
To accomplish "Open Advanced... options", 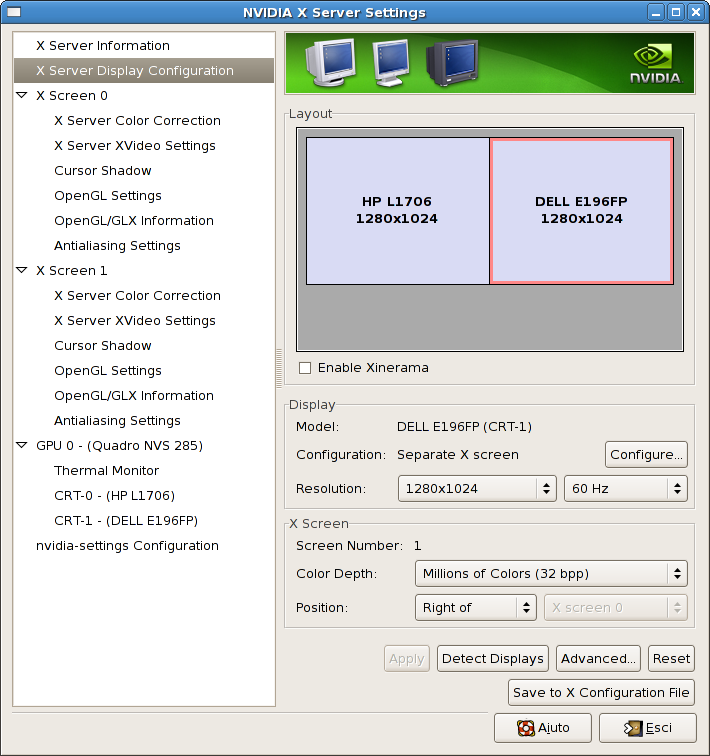I will pyautogui.click(x=598, y=659).
